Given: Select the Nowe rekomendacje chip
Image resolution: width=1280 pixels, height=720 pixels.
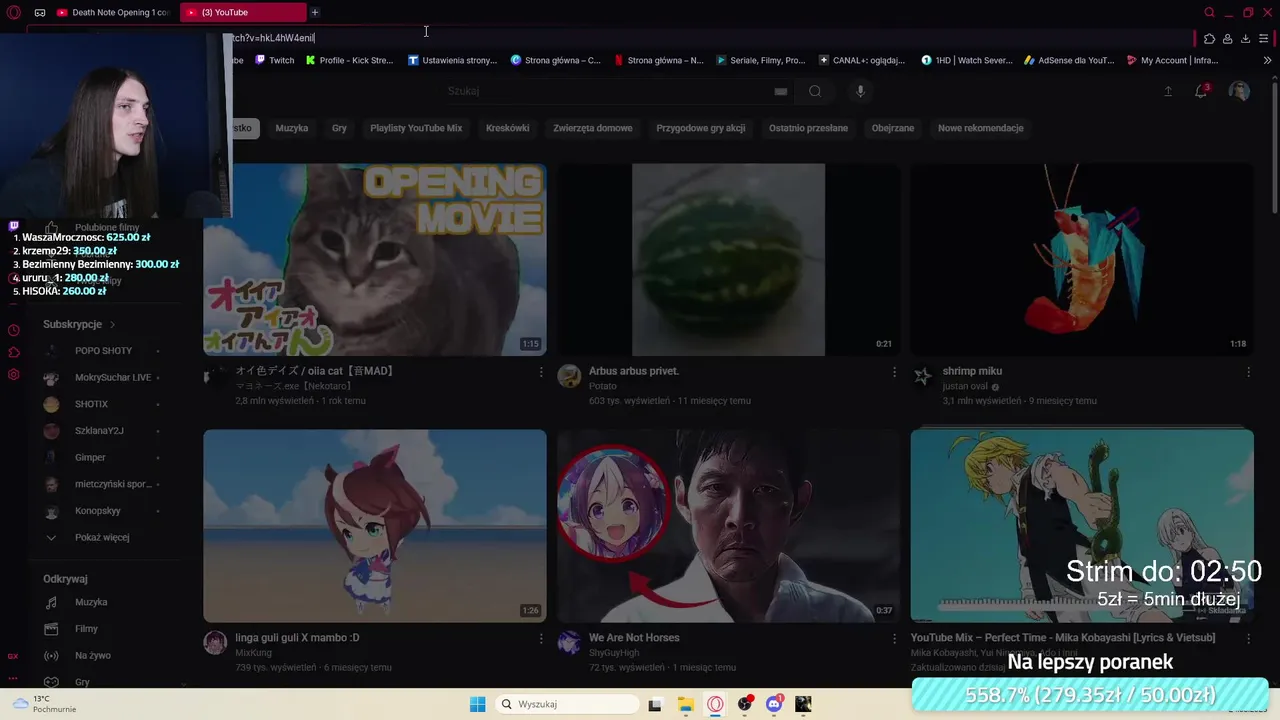Looking at the screenshot, I should [x=980, y=128].
